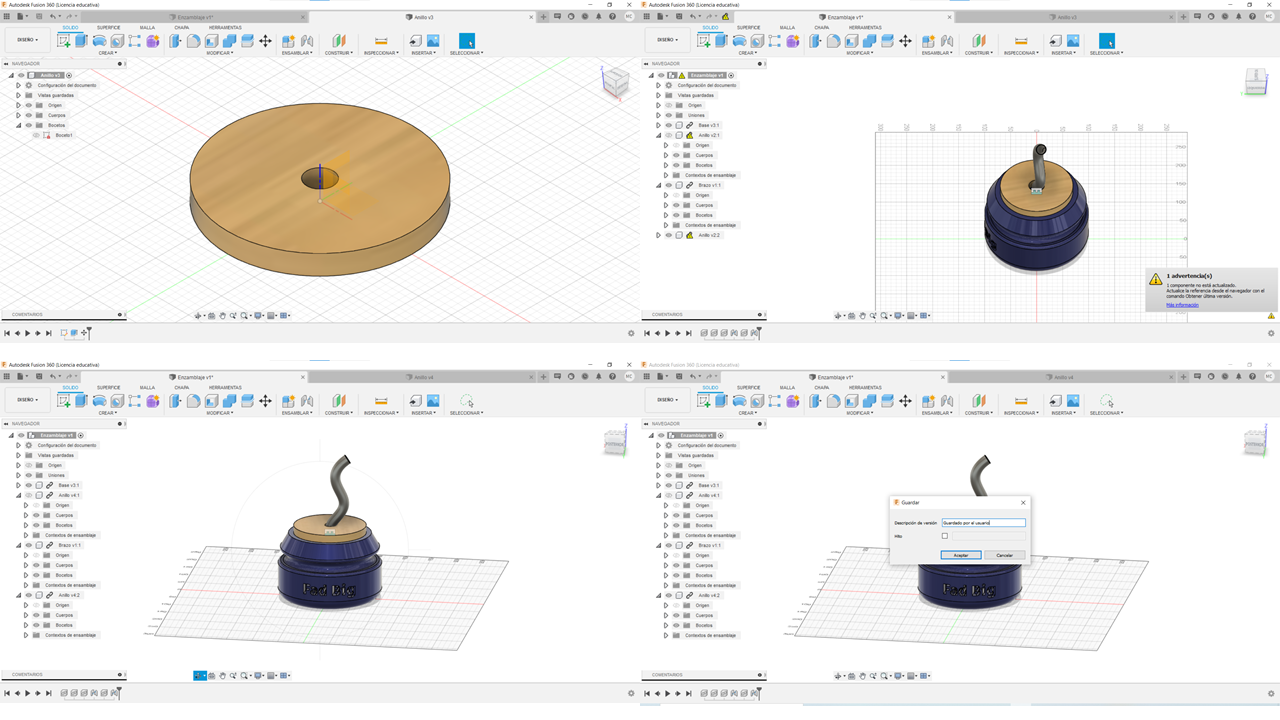This screenshot has width=1280, height=720.
Task: Expand Vistas guardadas in top-left window
Action: pyautogui.click(x=18, y=95)
